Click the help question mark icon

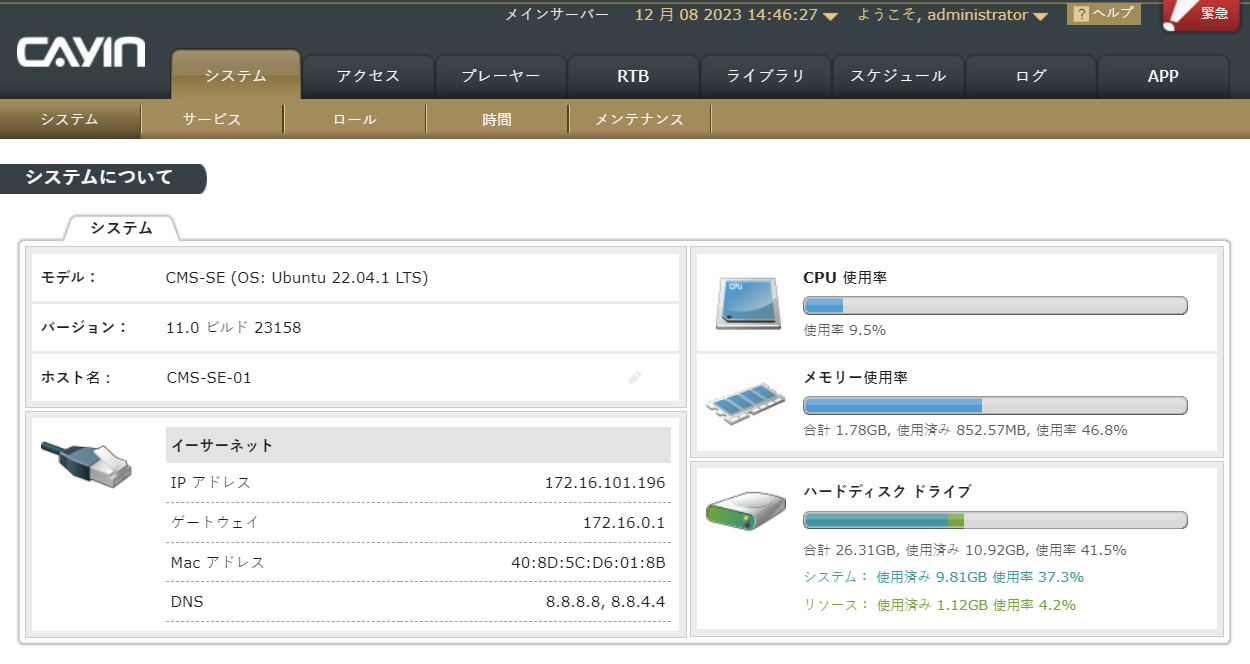click(1080, 14)
